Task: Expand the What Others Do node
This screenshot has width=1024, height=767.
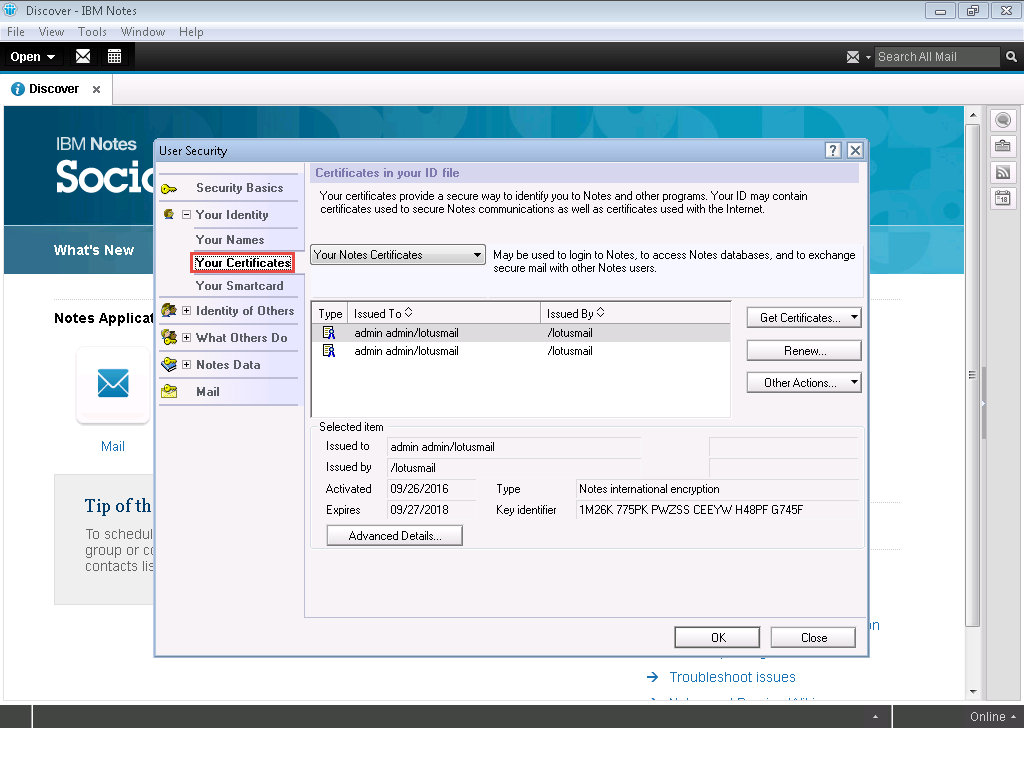Action: (x=186, y=337)
